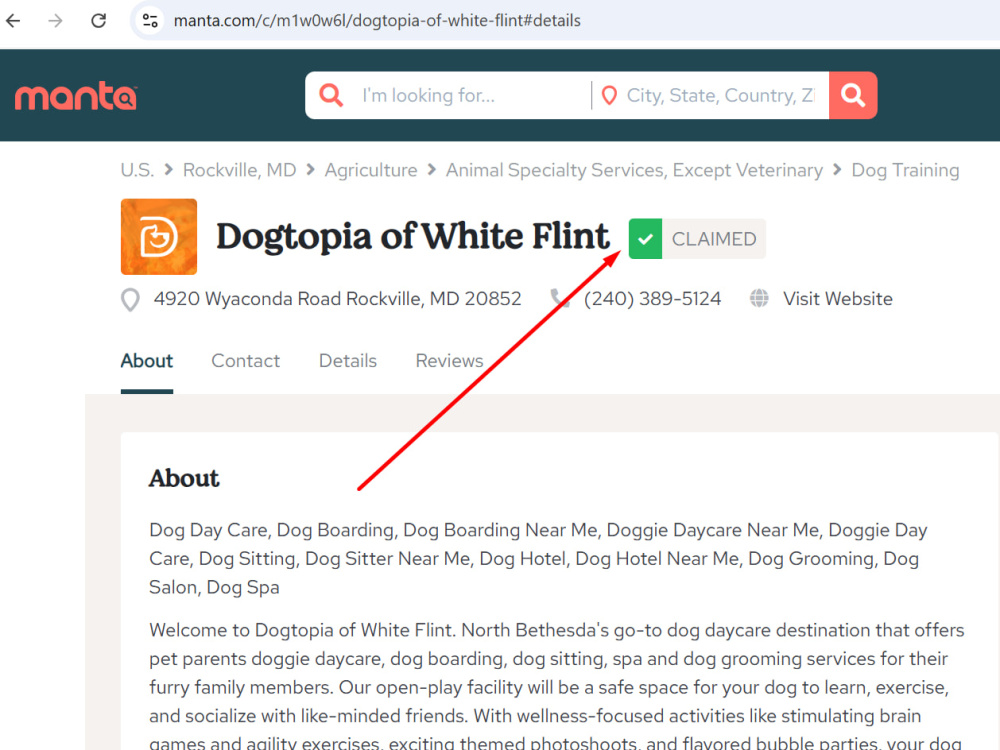This screenshot has width=1000, height=750.
Task: Click the red magnifier icon in search box
Action: [x=331, y=96]
